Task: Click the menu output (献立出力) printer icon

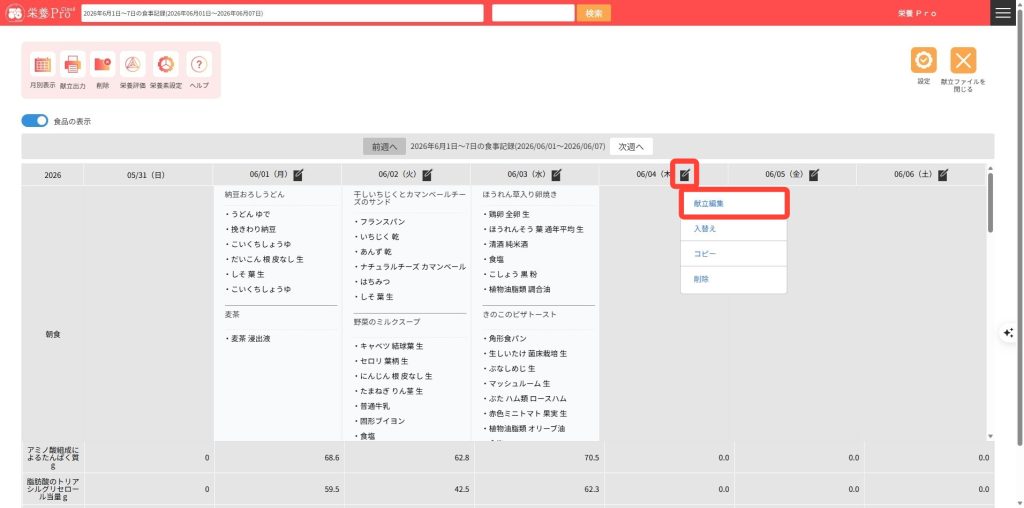Action: coord(72,65)
